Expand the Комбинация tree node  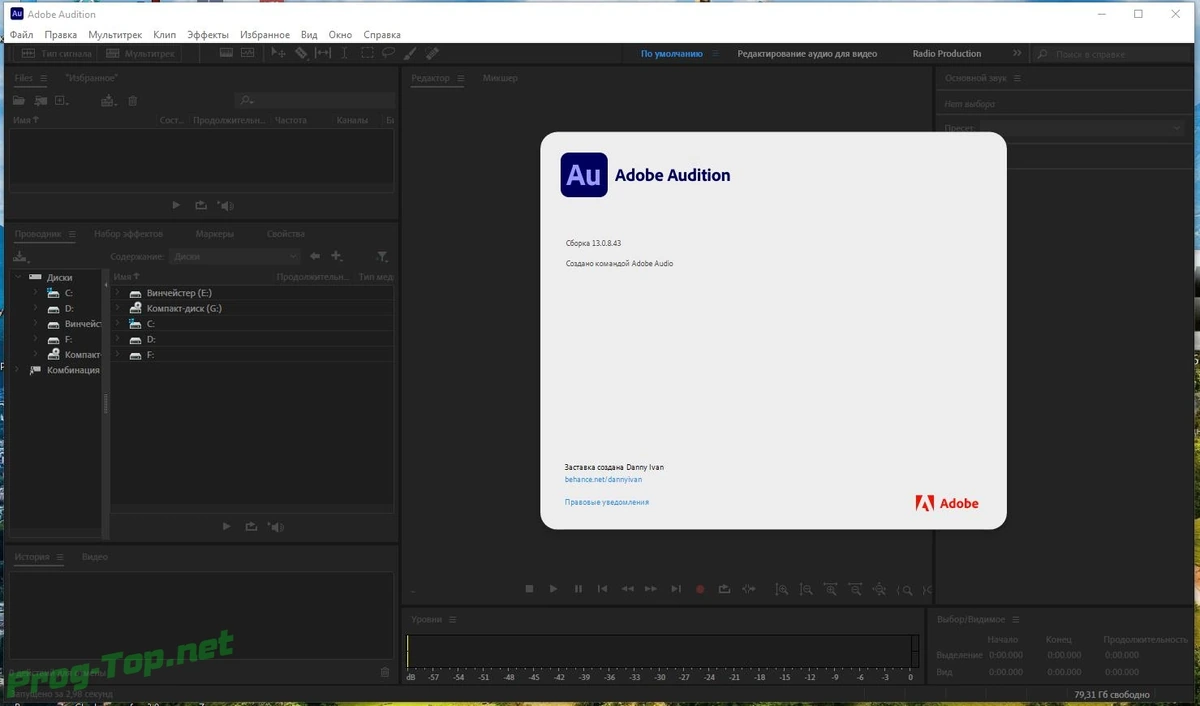click(18, 370)
